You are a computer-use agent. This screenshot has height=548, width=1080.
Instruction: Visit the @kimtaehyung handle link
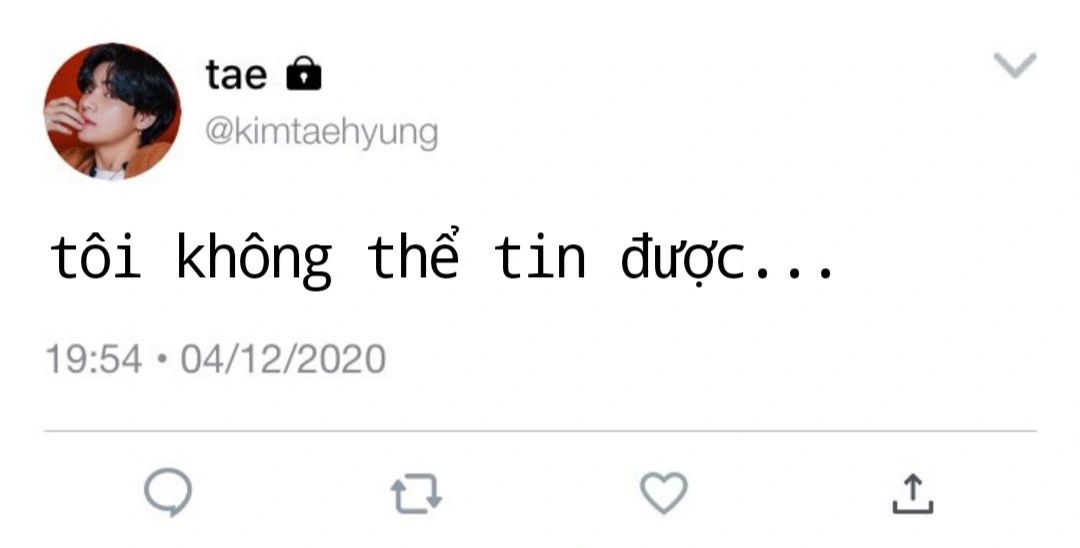click(x=321, y=132)
